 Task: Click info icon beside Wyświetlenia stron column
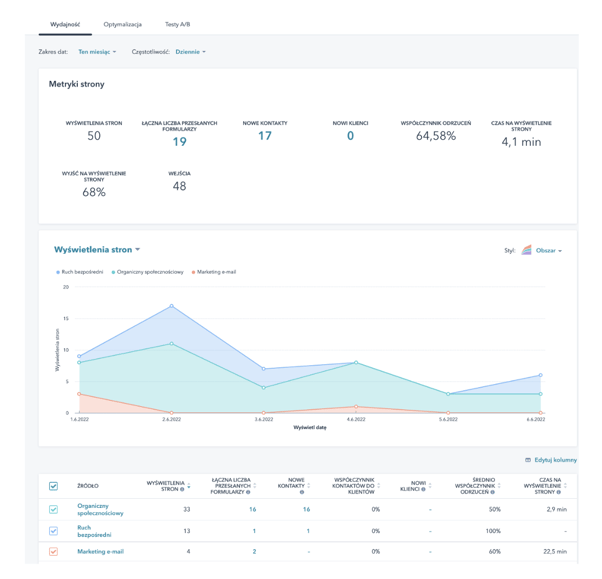point(182,489)
